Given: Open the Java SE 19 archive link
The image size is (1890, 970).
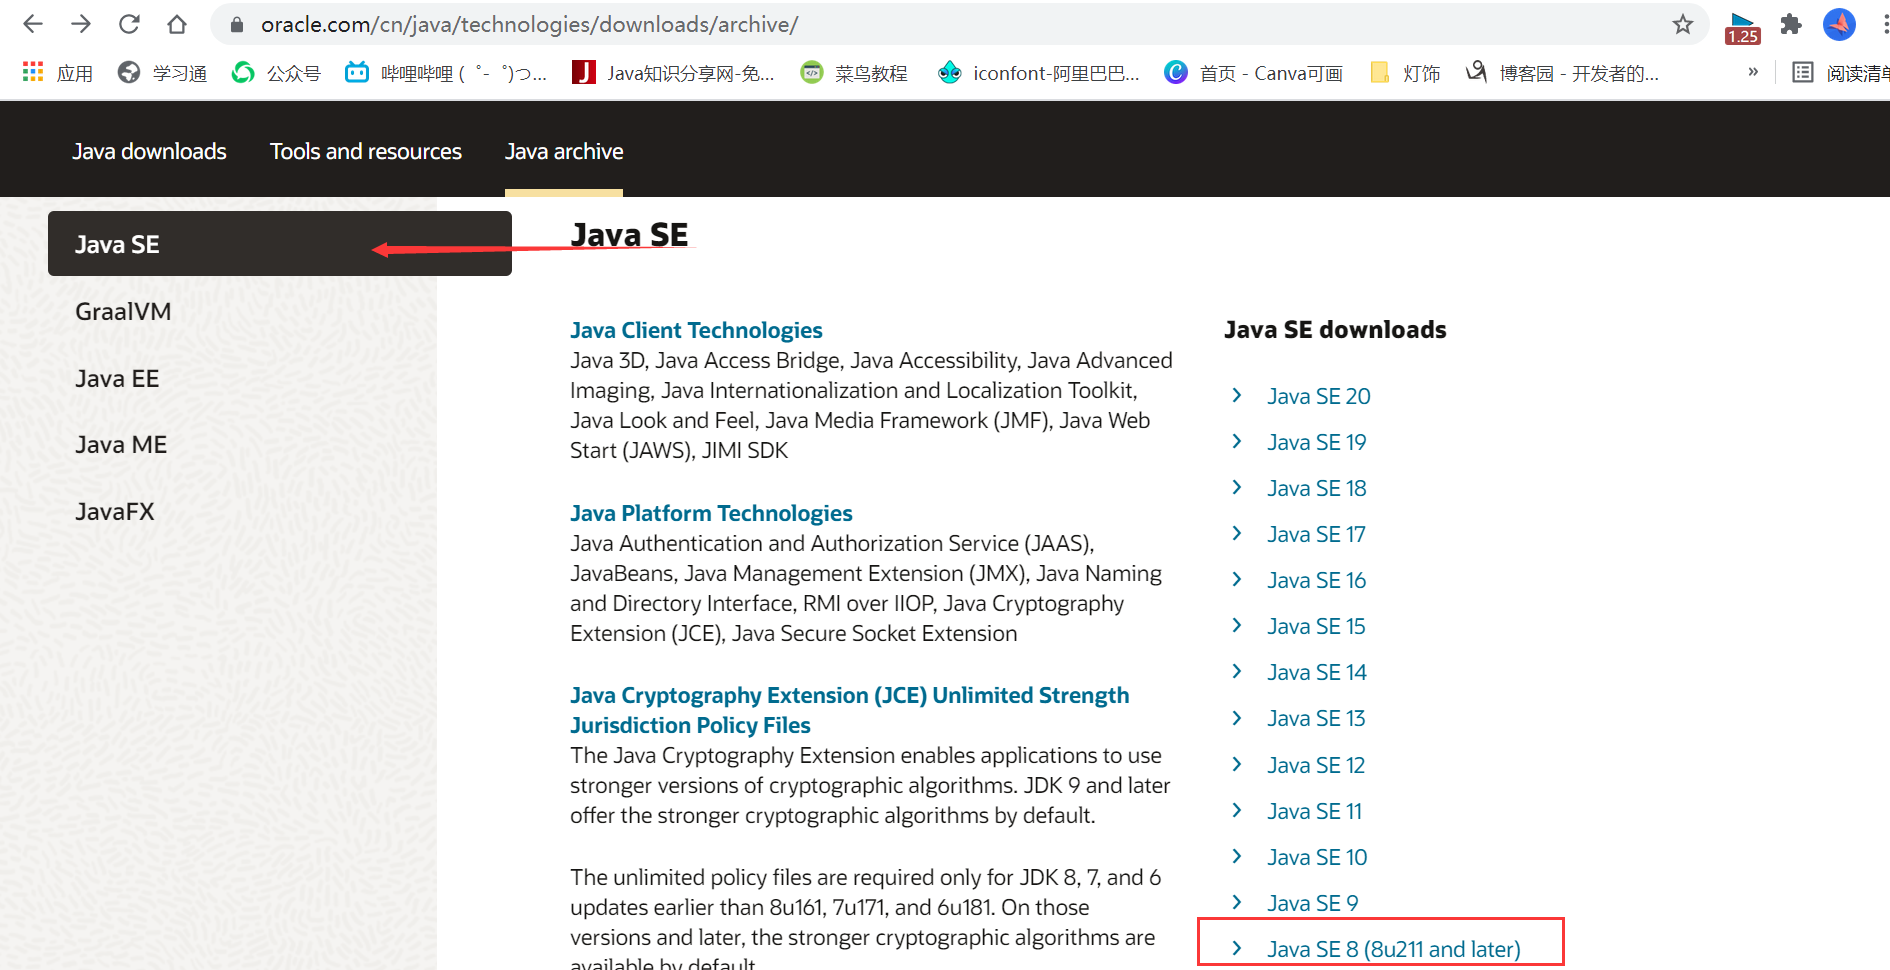Looking at the screenshot, I should coord(1317,443).
